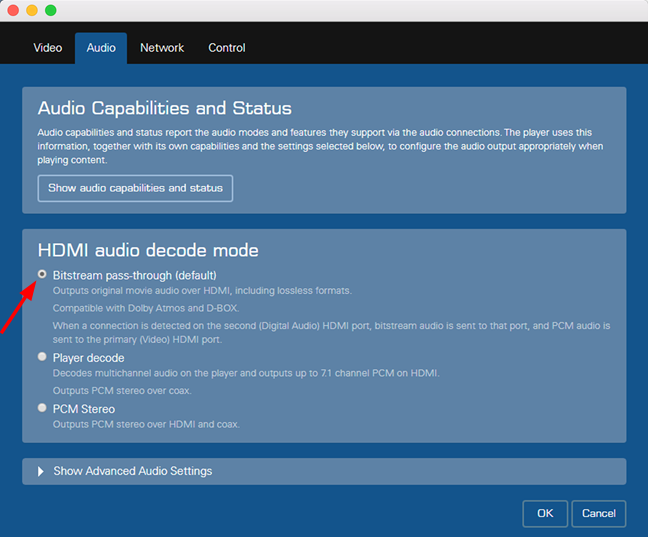Switch to the Video tab
The image size is (648, 537).
pos(48,48)
